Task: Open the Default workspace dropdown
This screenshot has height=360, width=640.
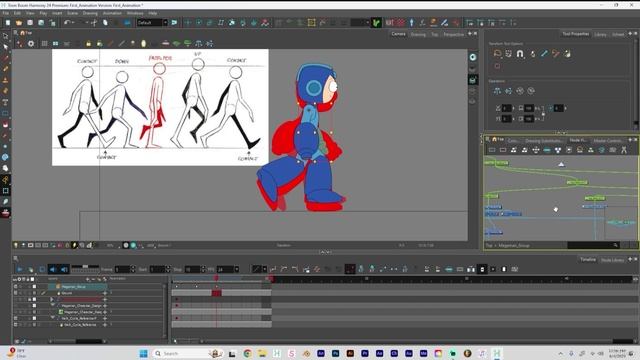Action: (x=165, y=22)
